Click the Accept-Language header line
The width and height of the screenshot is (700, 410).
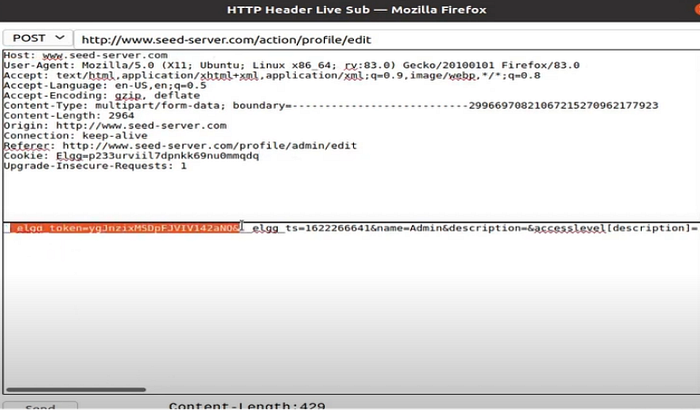tap(105, 86)
